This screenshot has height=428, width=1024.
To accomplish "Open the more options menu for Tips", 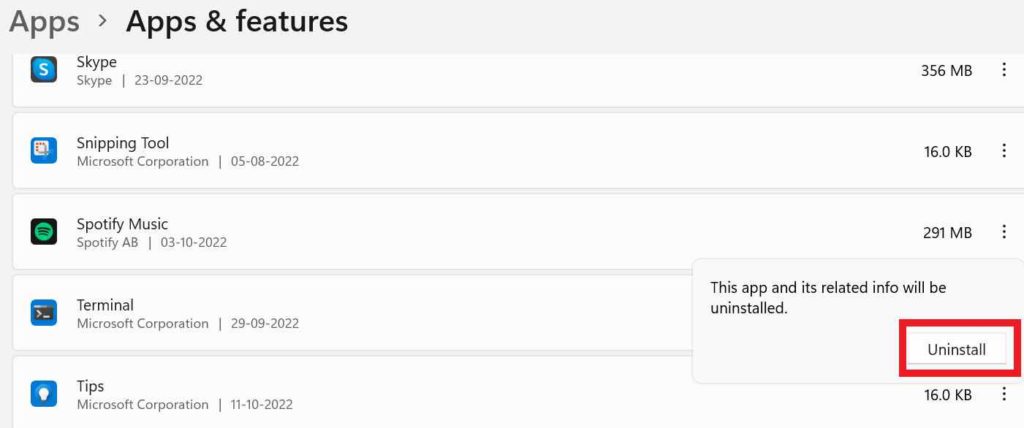I will 1003,394.
